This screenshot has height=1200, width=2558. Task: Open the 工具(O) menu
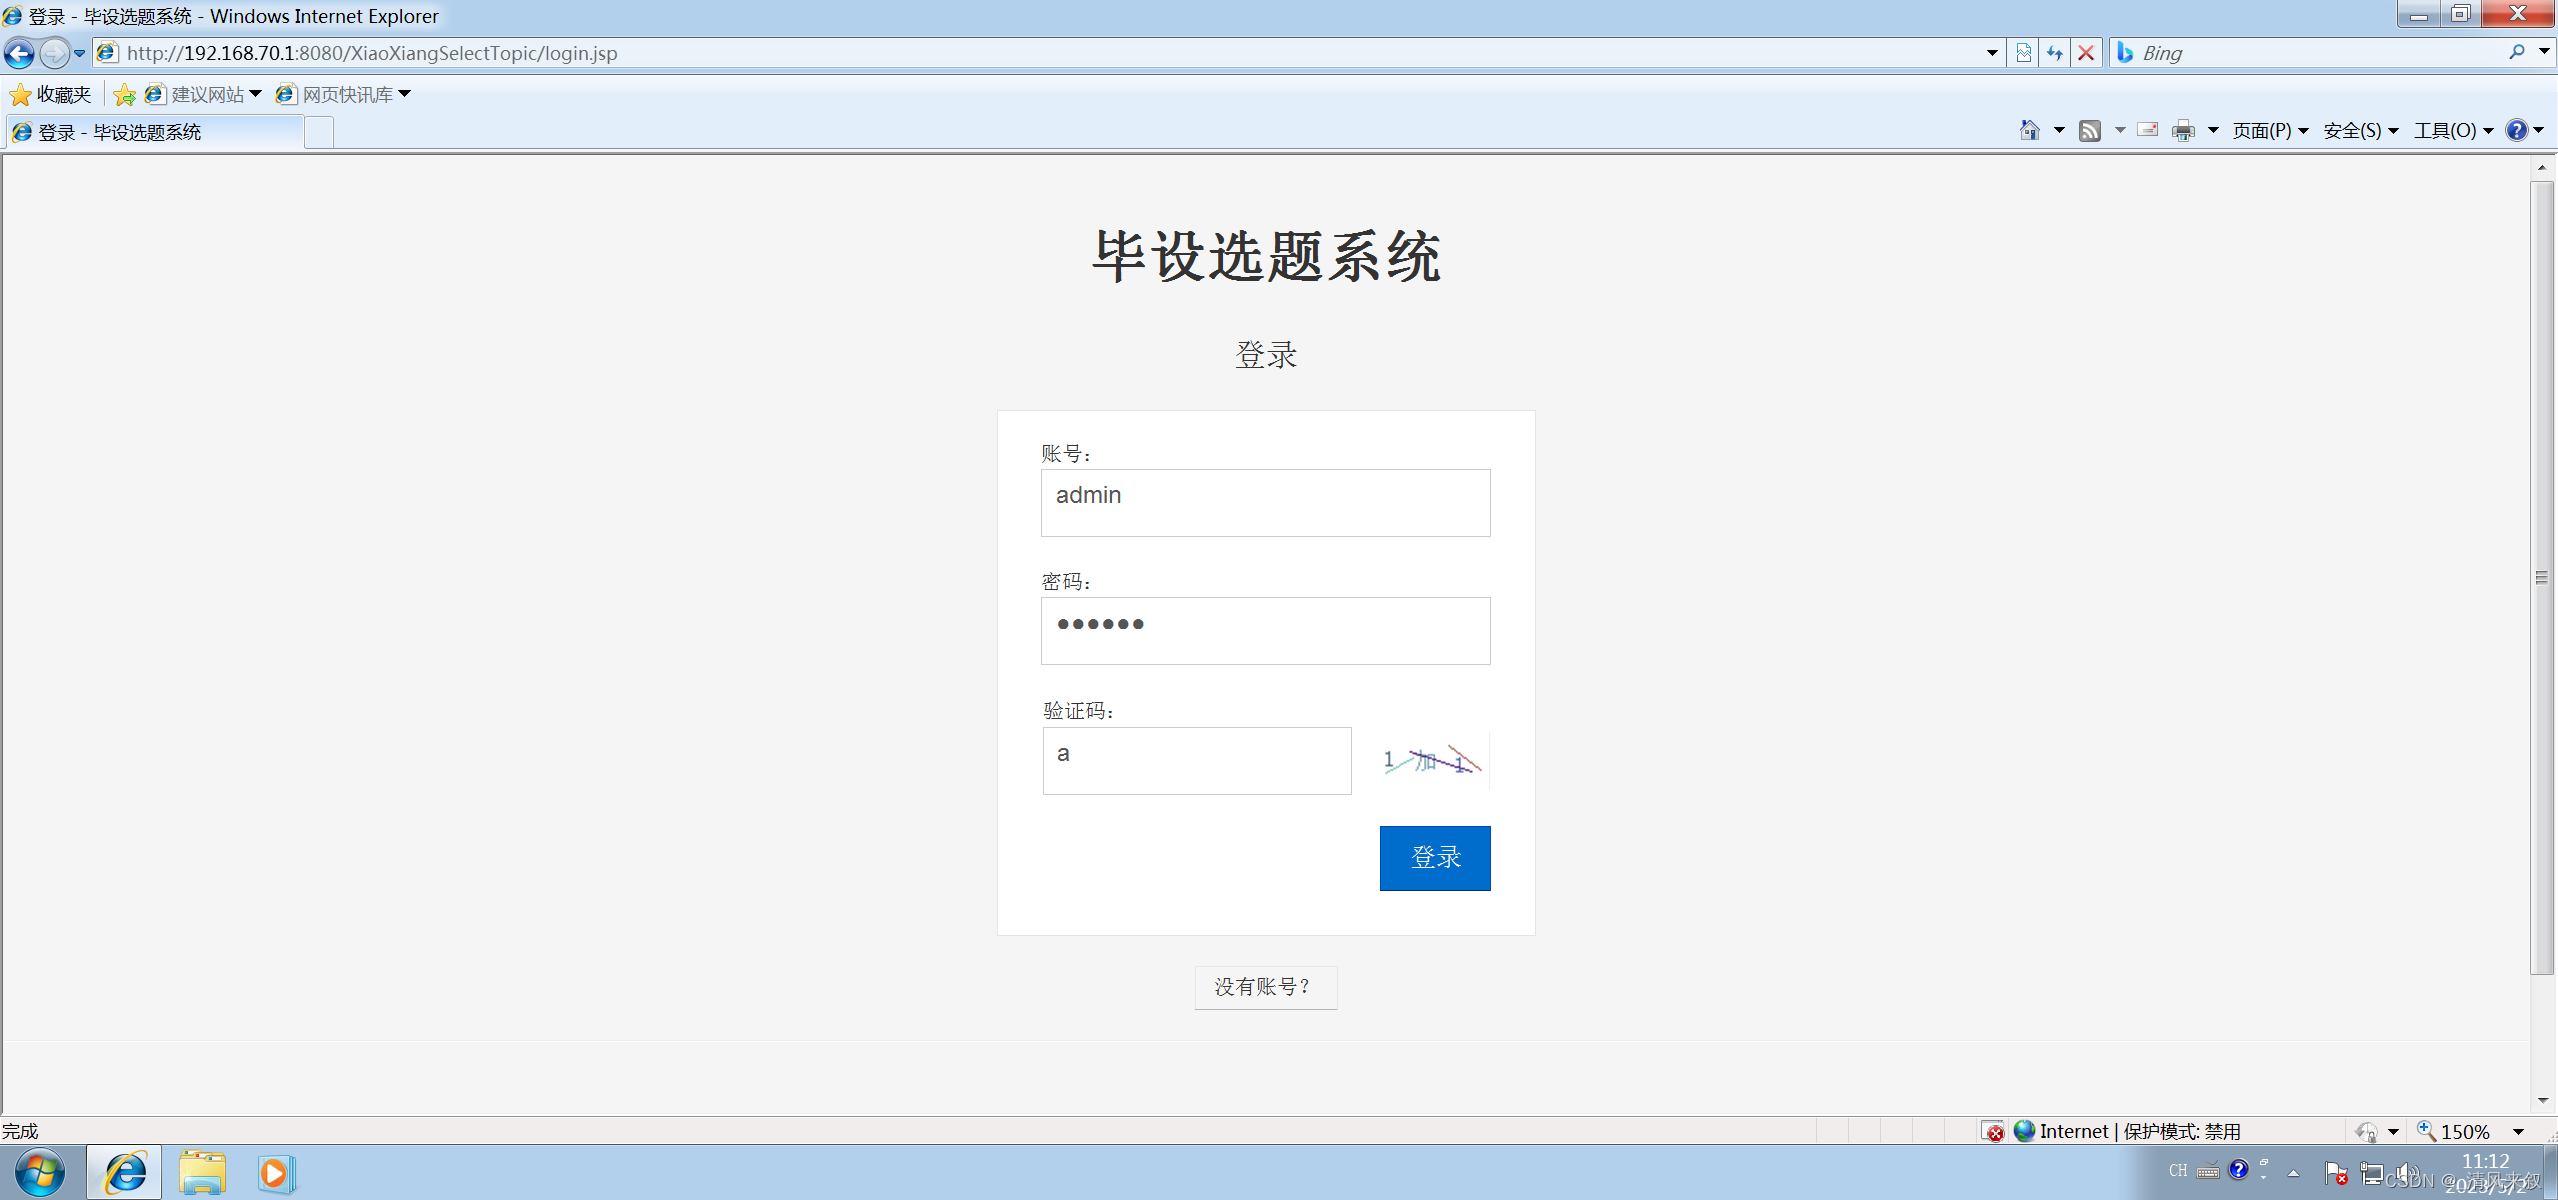[2453, 131]
